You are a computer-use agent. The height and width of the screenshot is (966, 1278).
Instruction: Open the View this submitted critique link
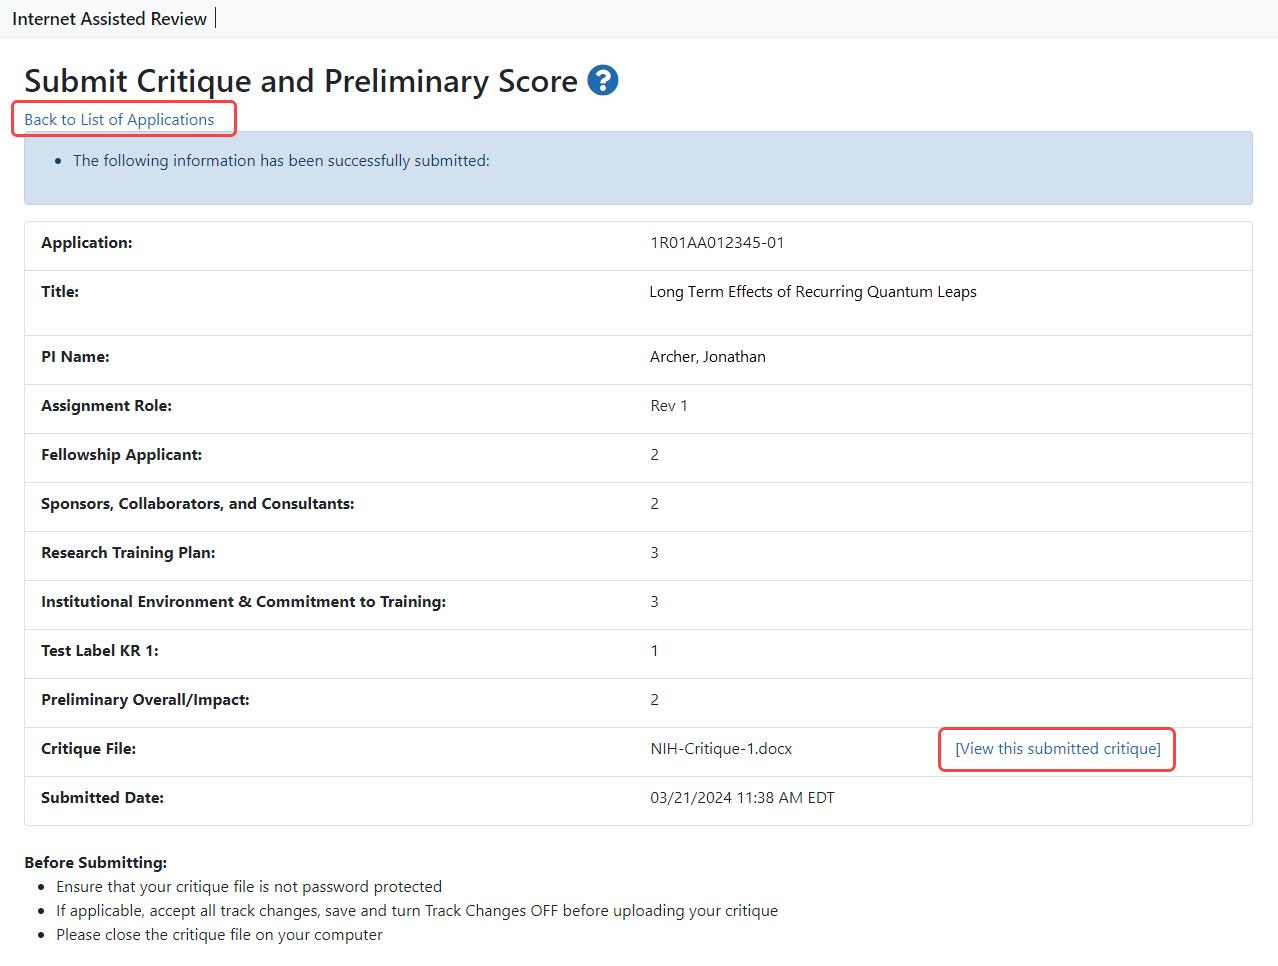[x=1057, y=749]
